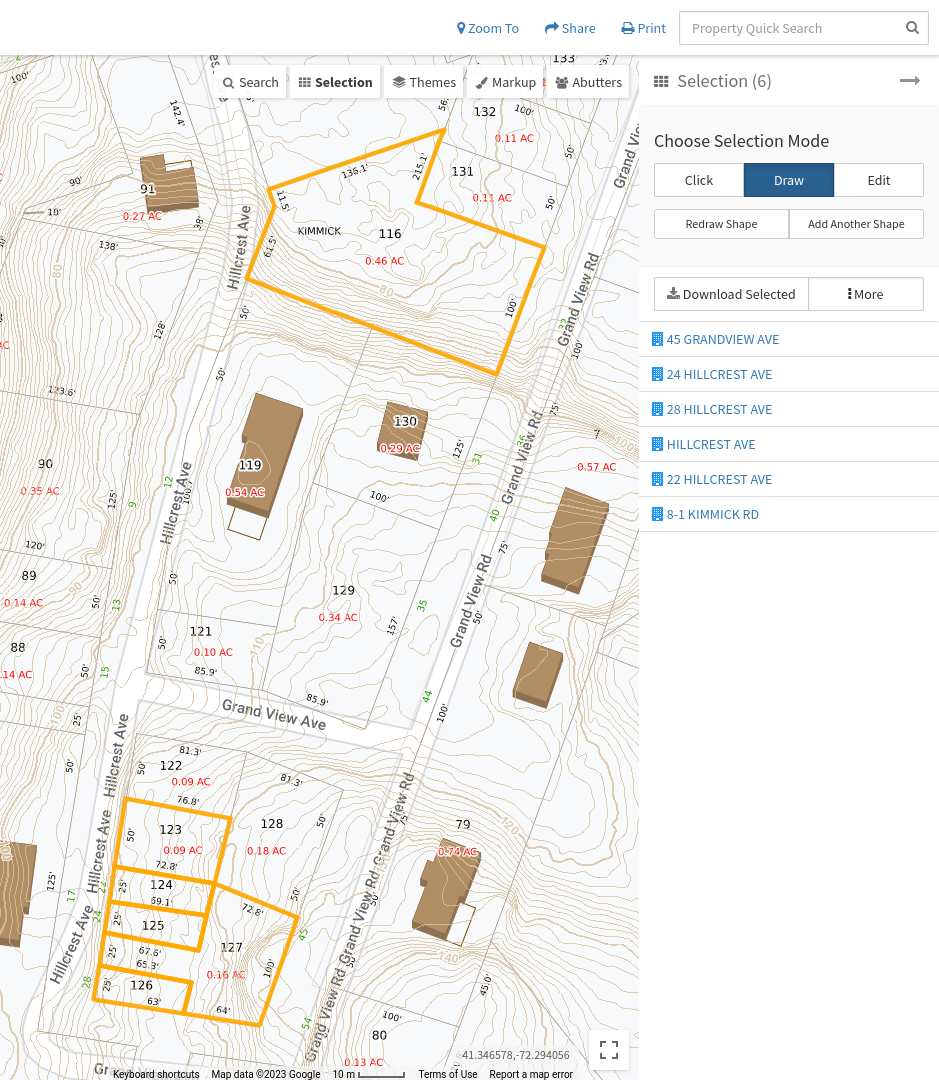
Task: Switch selection mode to Click
Action: (699, 180)
